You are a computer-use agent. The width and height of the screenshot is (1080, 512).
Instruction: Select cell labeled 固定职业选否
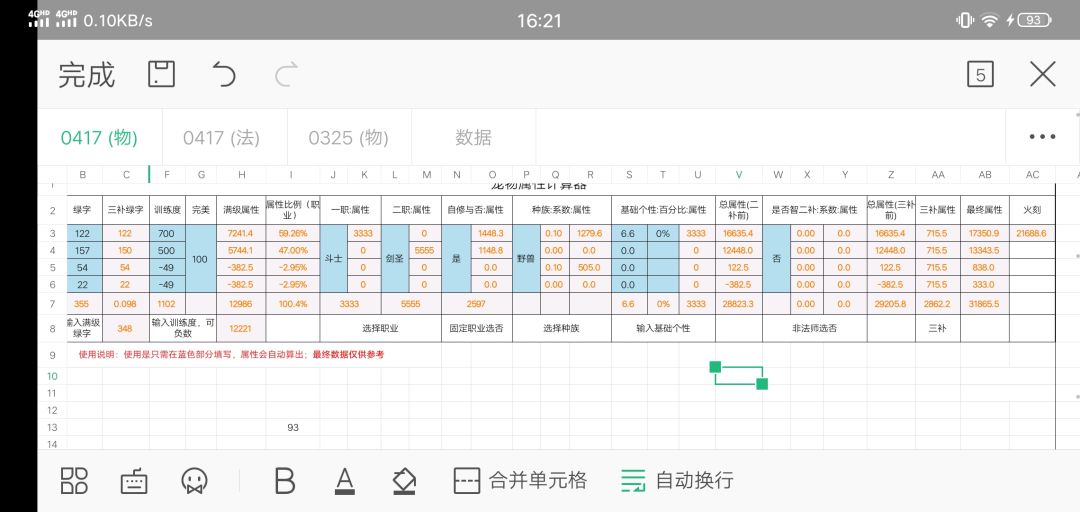coord(477,328)
